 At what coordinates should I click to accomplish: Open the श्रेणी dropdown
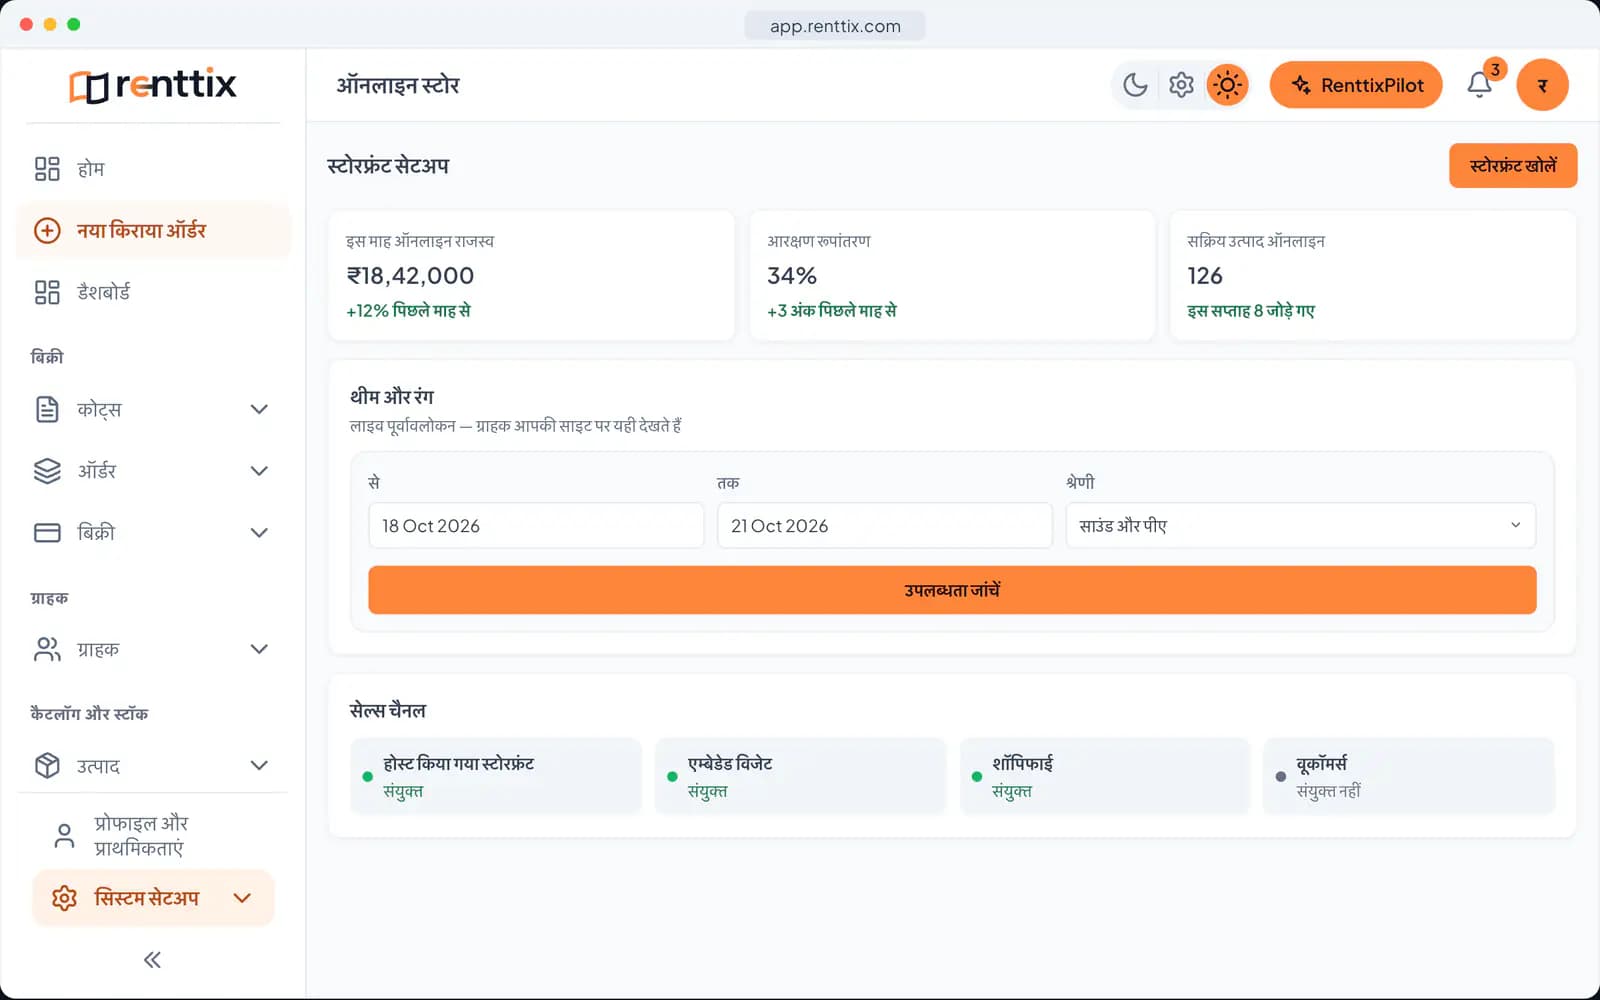tap(1300, 526)
